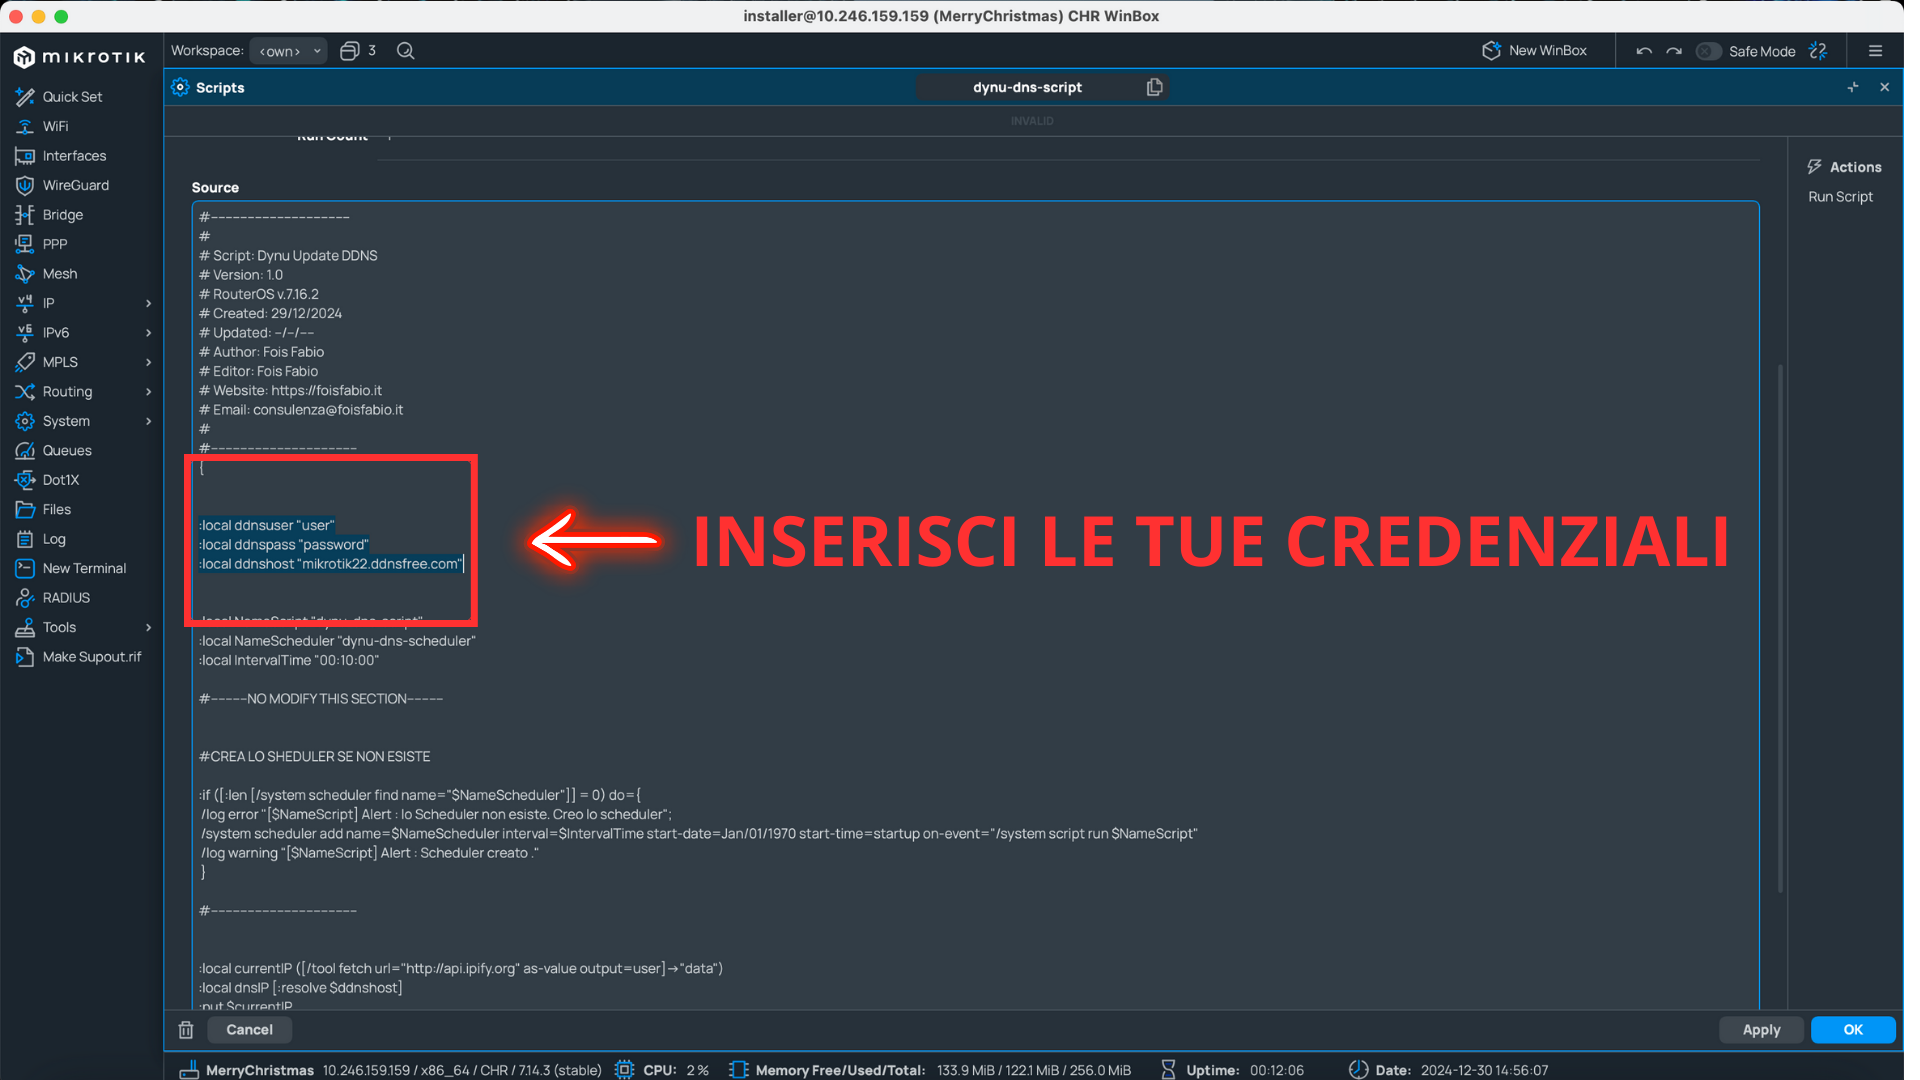Screen dimensions: 1920x1080
Task: Click inside the Source code editor
Action: tap(975, 606)
